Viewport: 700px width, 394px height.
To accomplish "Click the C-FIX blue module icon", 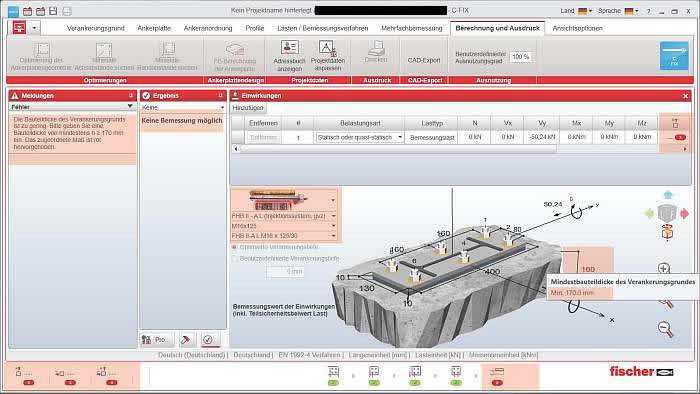I will point(674,56).
